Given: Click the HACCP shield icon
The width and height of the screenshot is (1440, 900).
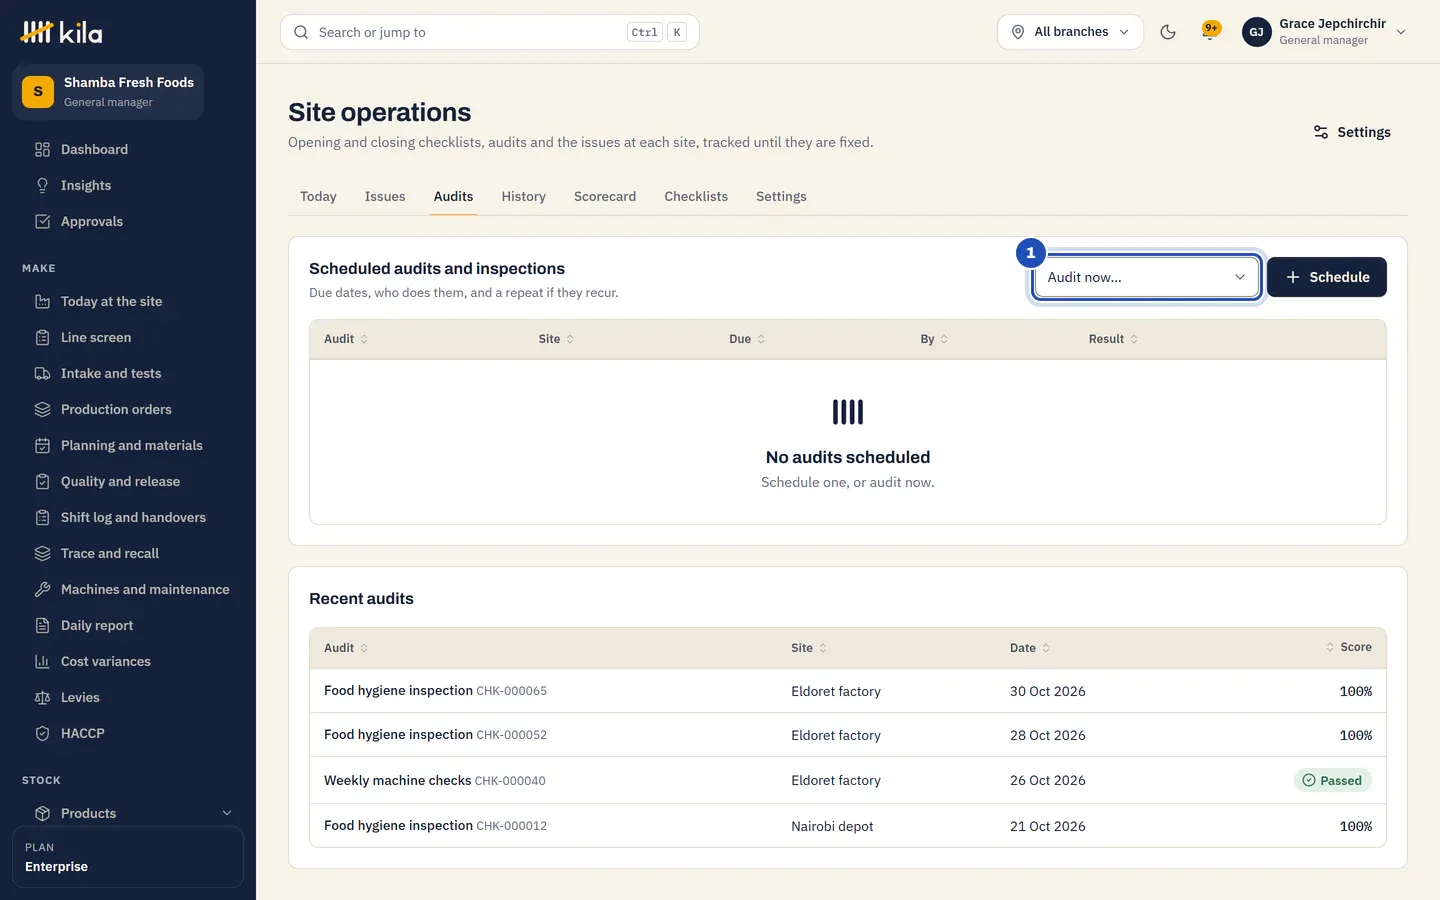Looking at the screenshot, I should pyautogui.click(x=42, y=734).
